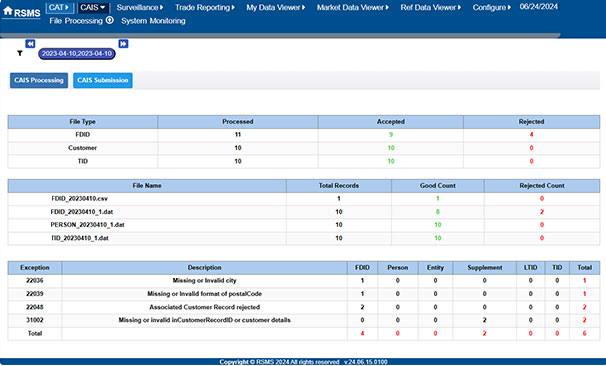The image size is (606, 366).
Task: Click 'Missing or Invalid format of postalCode' description
Action: coord(204,294)
